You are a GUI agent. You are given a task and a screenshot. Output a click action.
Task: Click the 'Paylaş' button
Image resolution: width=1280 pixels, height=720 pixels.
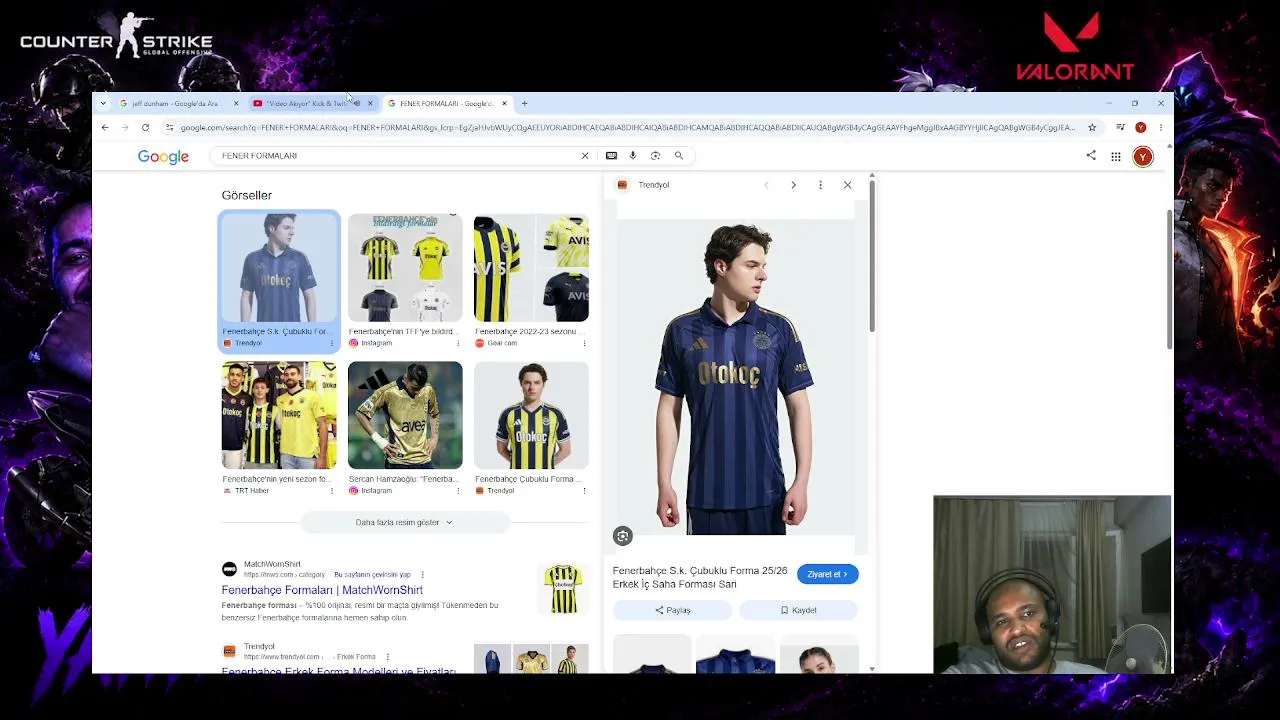[672, 610]
